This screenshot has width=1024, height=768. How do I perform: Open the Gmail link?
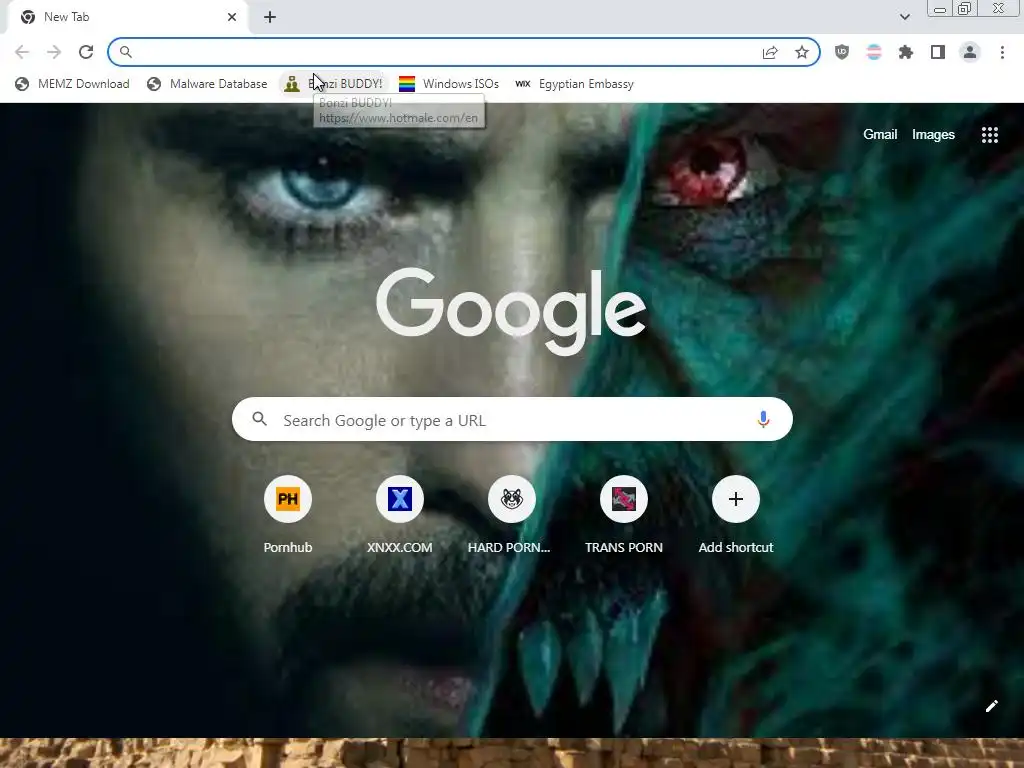880,135
